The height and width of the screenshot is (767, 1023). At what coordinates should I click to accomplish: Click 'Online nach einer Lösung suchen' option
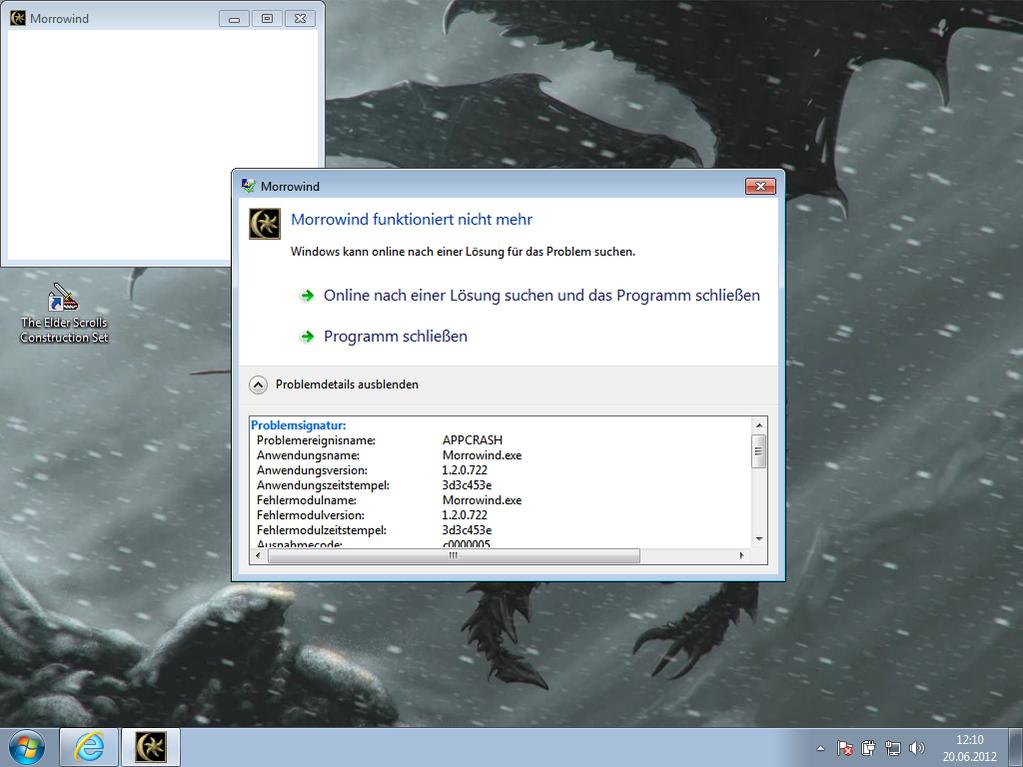click(541, 296)
